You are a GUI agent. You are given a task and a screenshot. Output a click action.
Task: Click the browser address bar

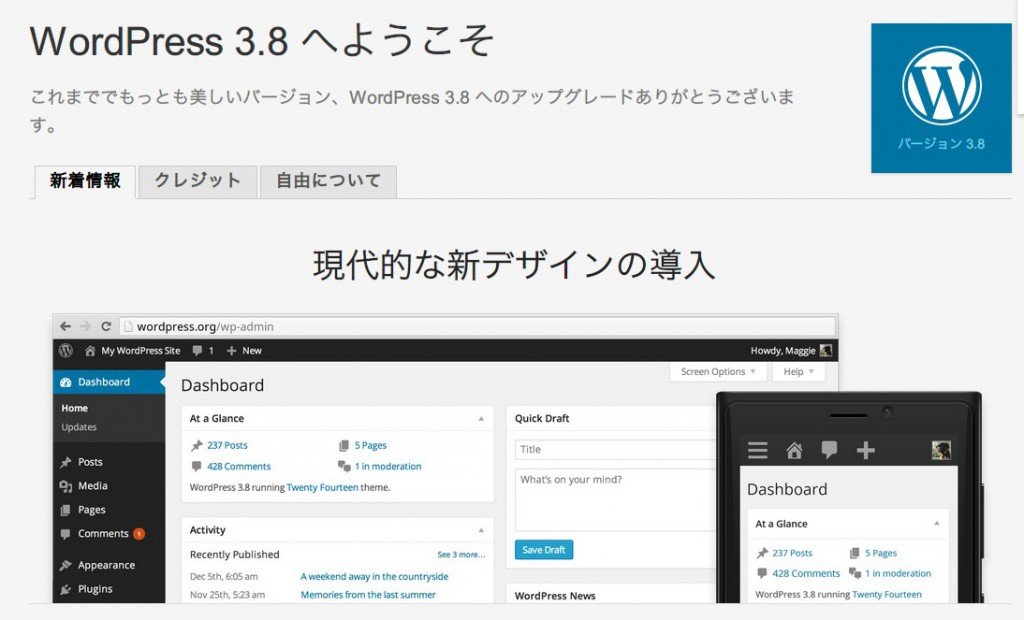(x=480, y=326)
